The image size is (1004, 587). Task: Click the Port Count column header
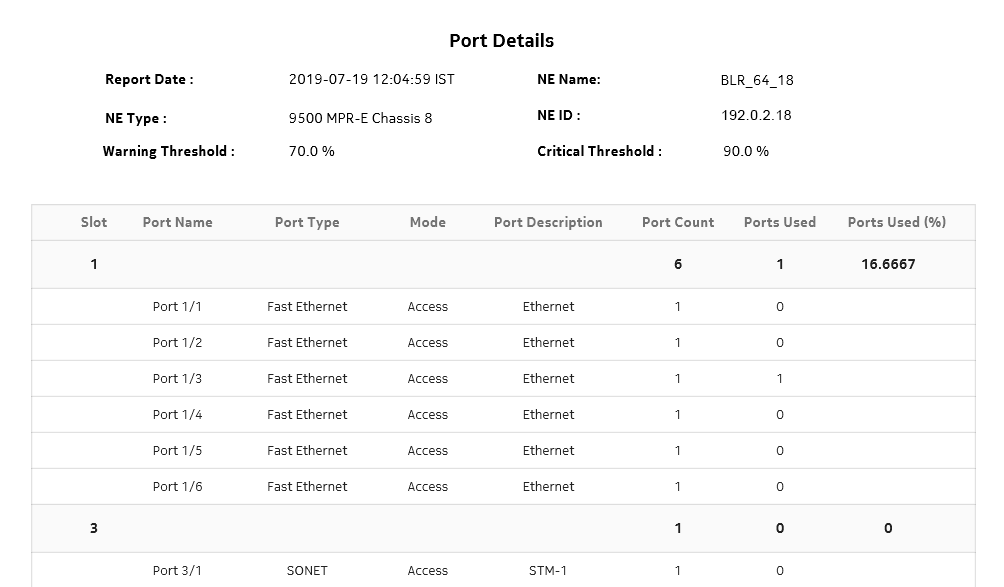[x=678, y=222]
